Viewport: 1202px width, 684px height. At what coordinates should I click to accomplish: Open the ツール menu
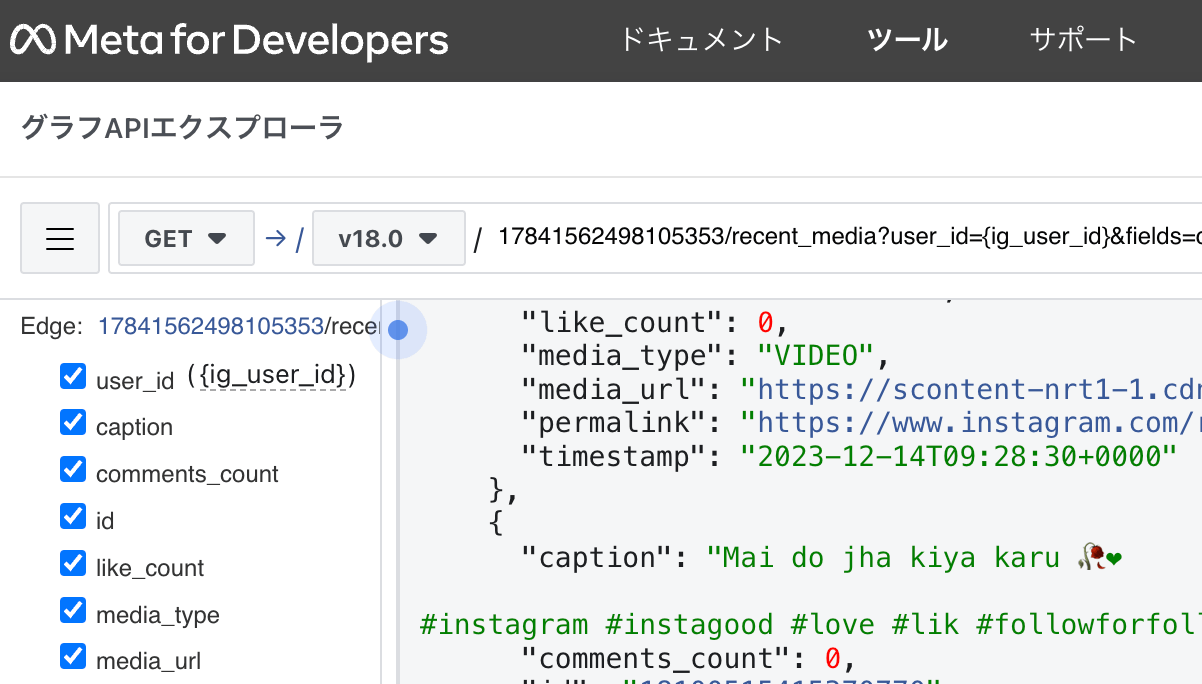click(x=907, y=40)
